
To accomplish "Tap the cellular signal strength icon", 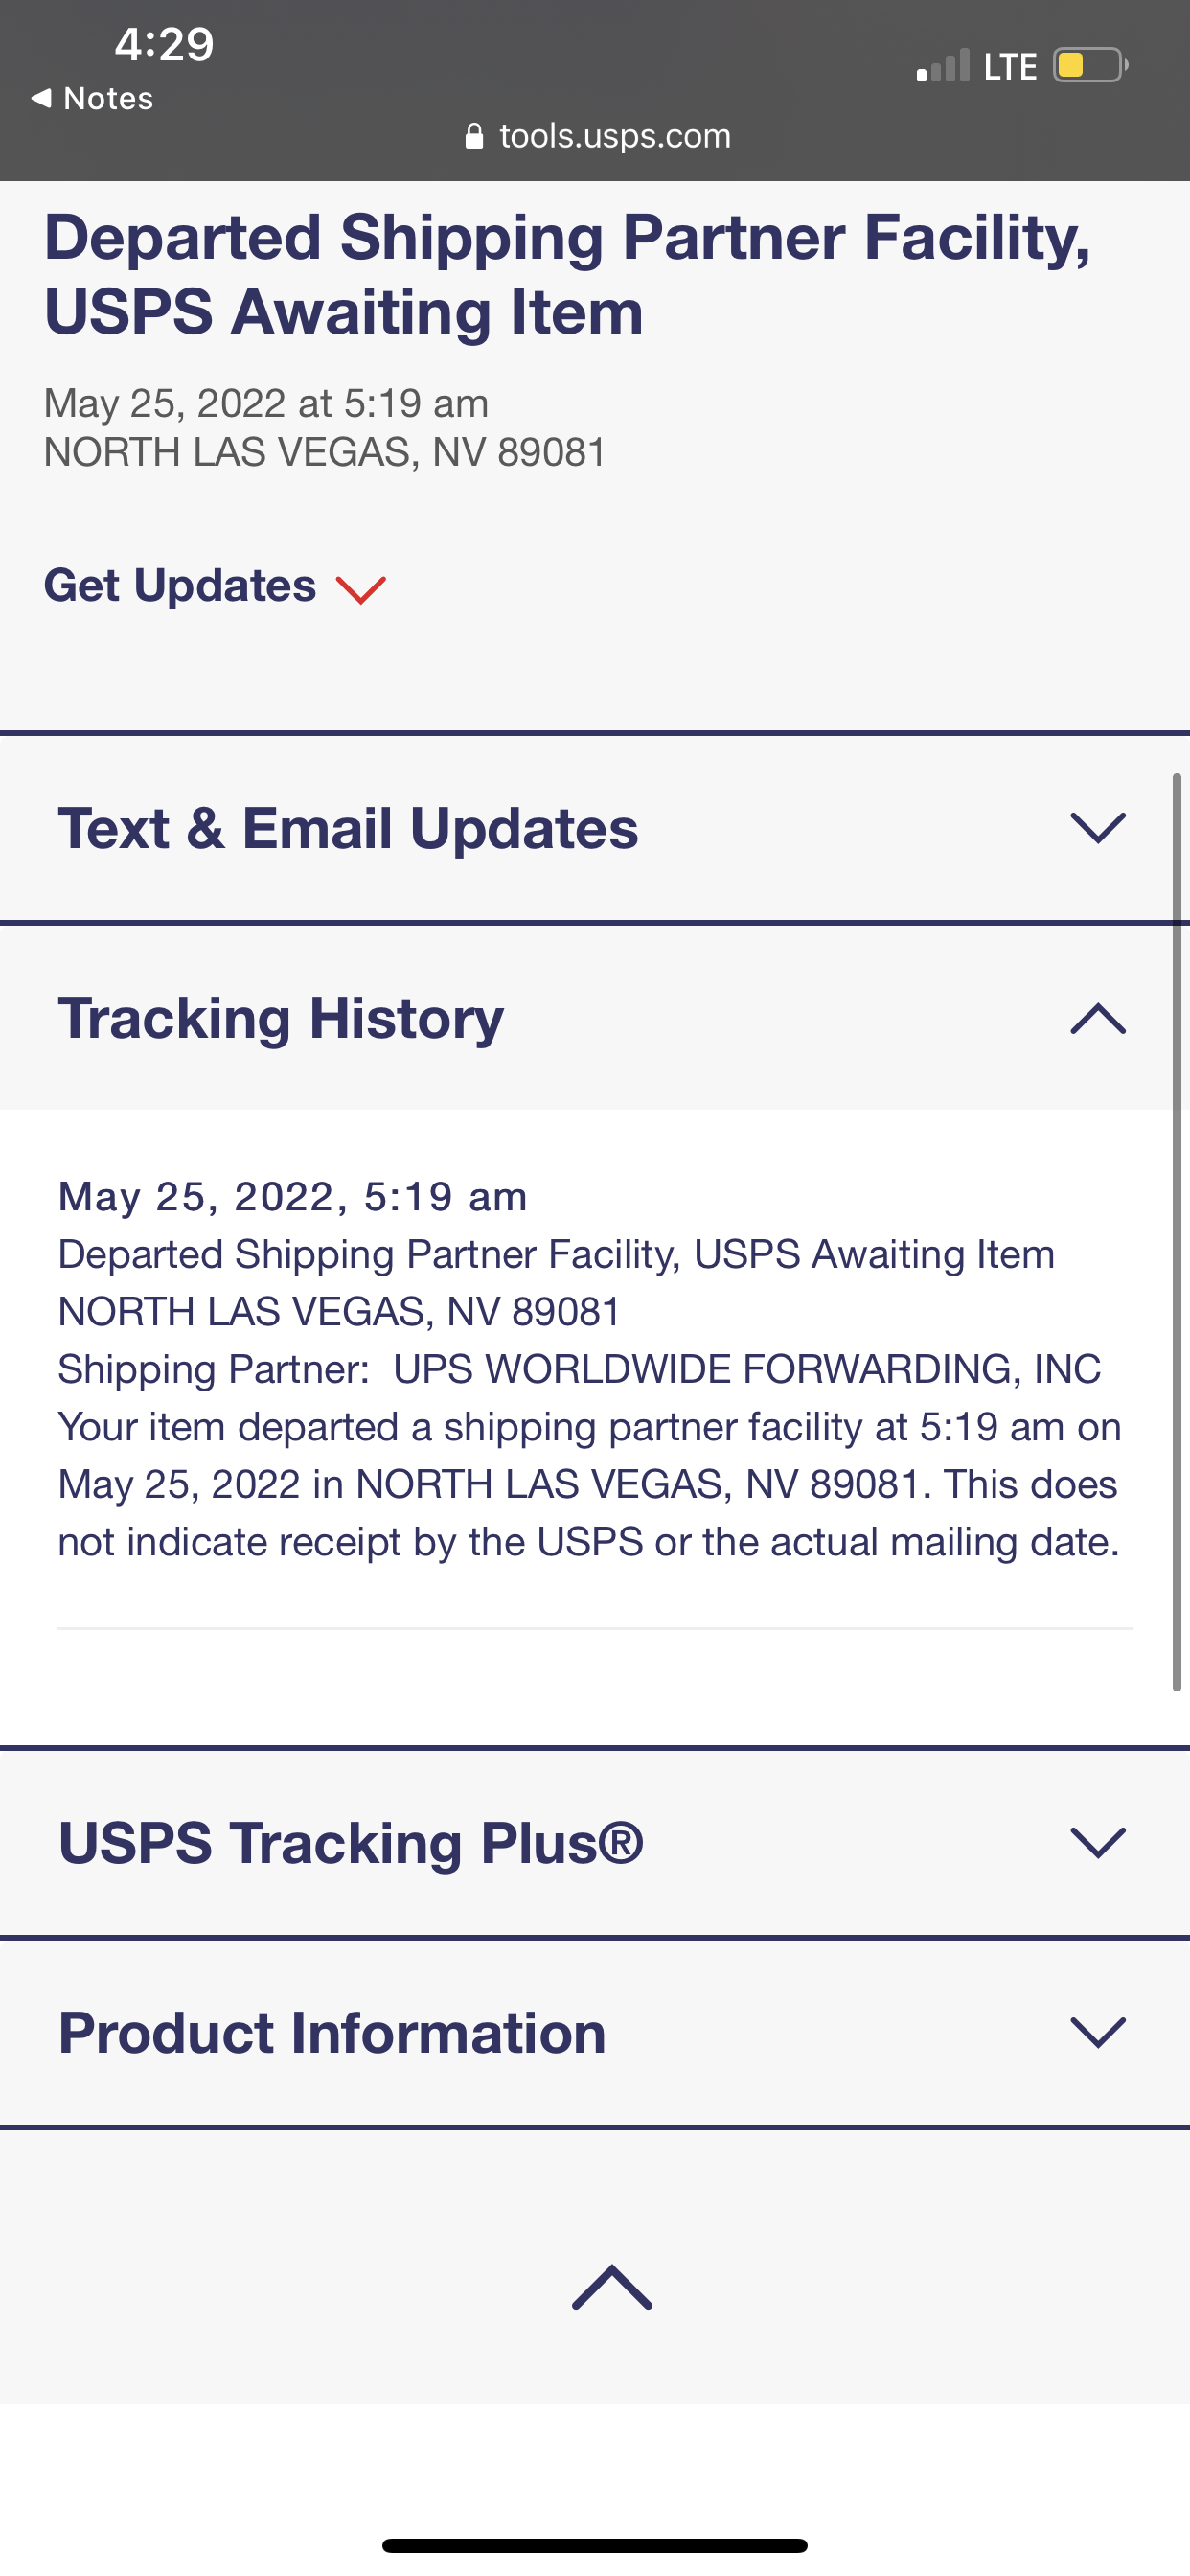I will [943, 66].
